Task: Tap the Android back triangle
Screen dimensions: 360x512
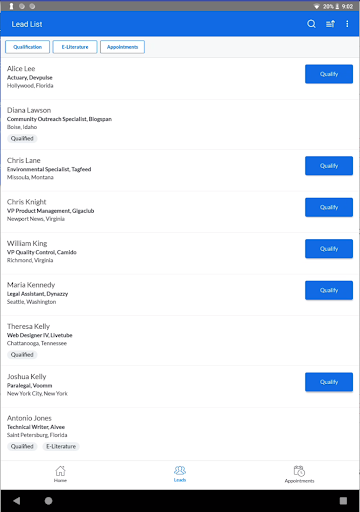Action: [17, 501]
